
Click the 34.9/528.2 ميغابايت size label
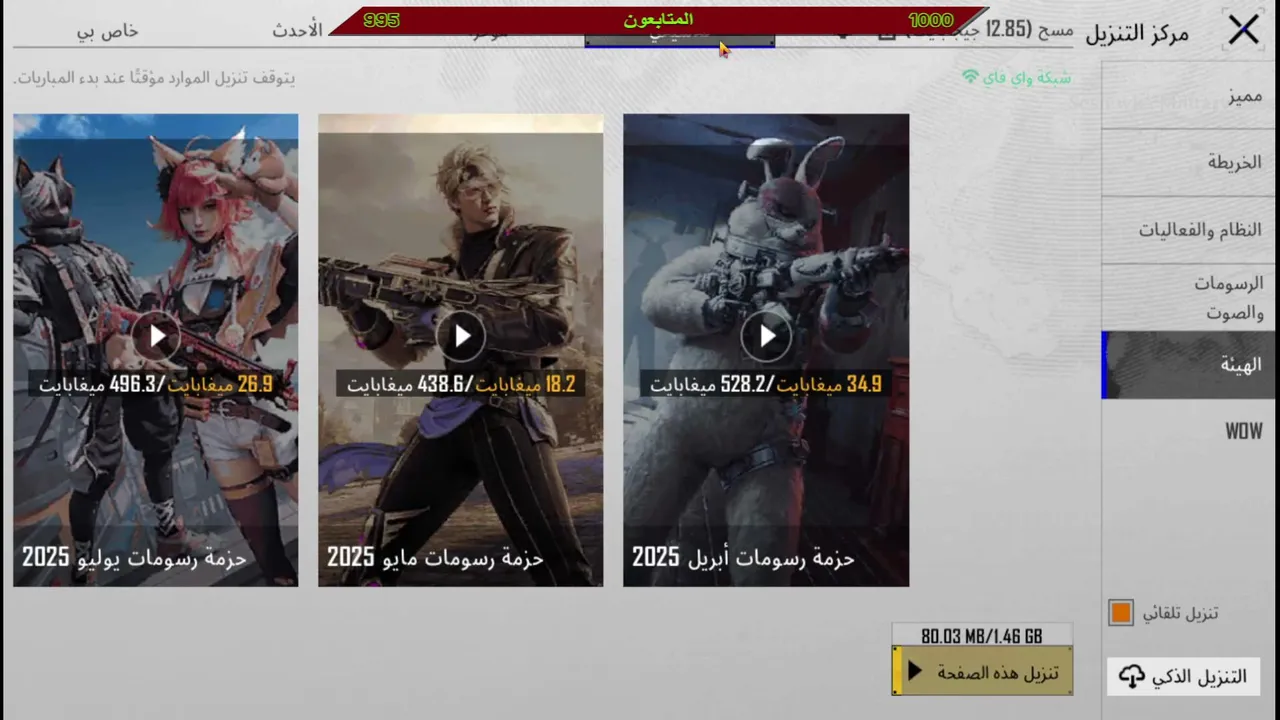(766, 383)
